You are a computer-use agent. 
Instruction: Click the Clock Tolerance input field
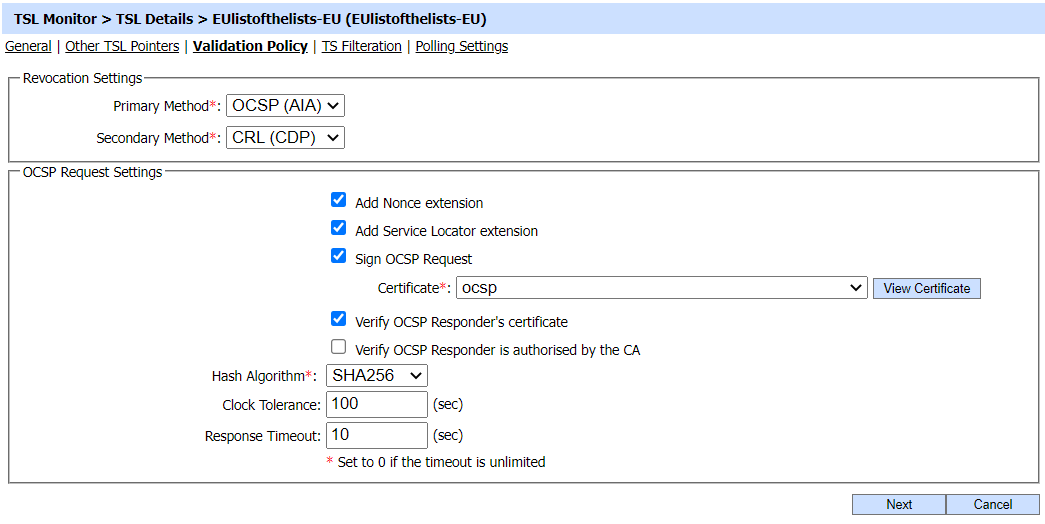pos(377,405)
